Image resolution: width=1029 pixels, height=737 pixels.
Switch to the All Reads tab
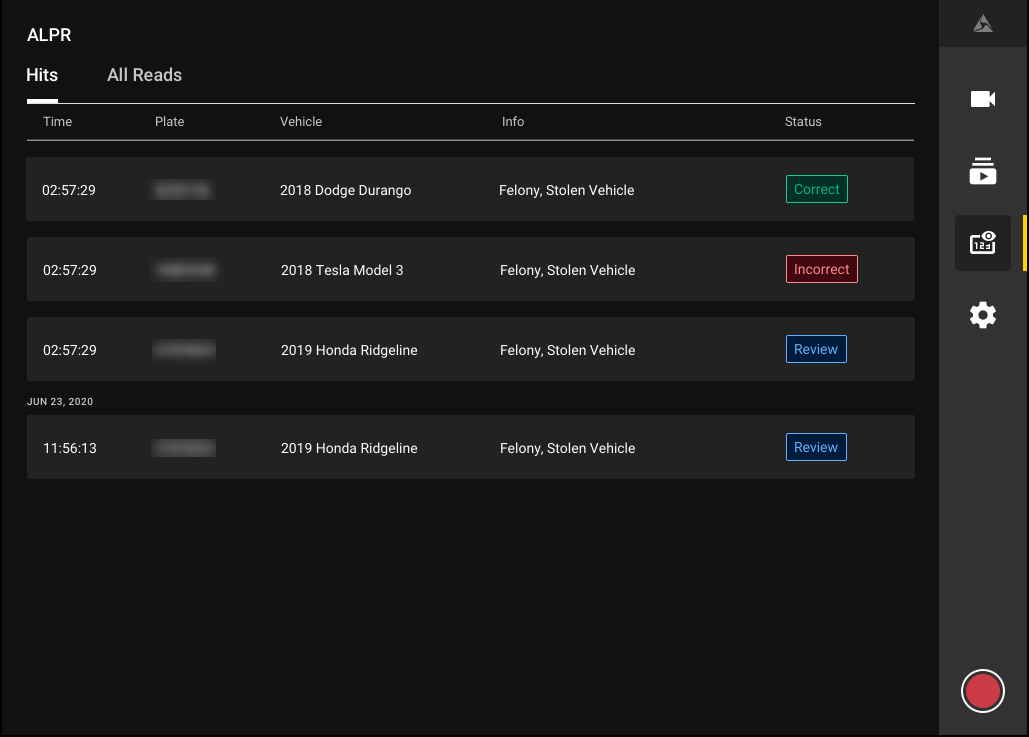tap(145, 75)
